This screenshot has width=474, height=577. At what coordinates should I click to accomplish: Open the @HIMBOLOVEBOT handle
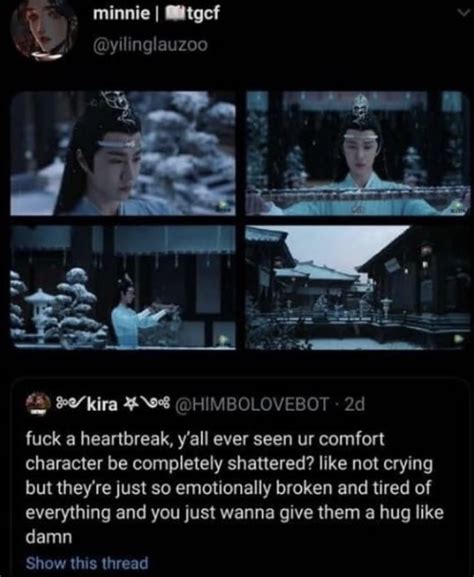(253, 404)
